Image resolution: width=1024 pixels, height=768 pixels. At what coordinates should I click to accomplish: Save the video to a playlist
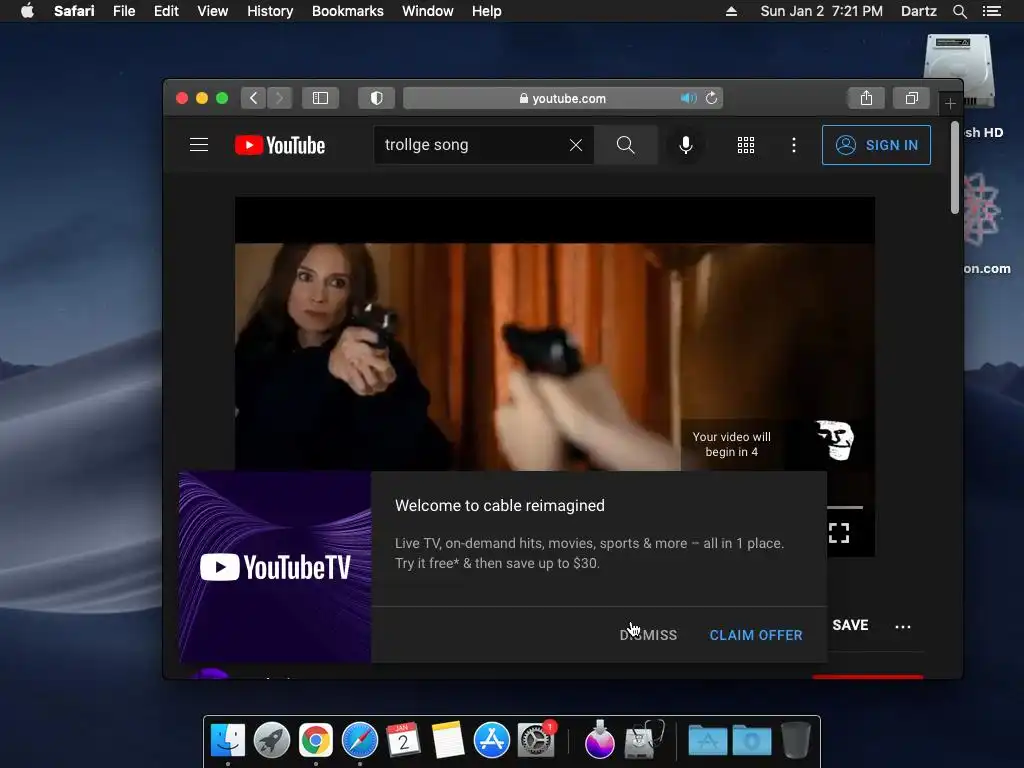(850, 625)
